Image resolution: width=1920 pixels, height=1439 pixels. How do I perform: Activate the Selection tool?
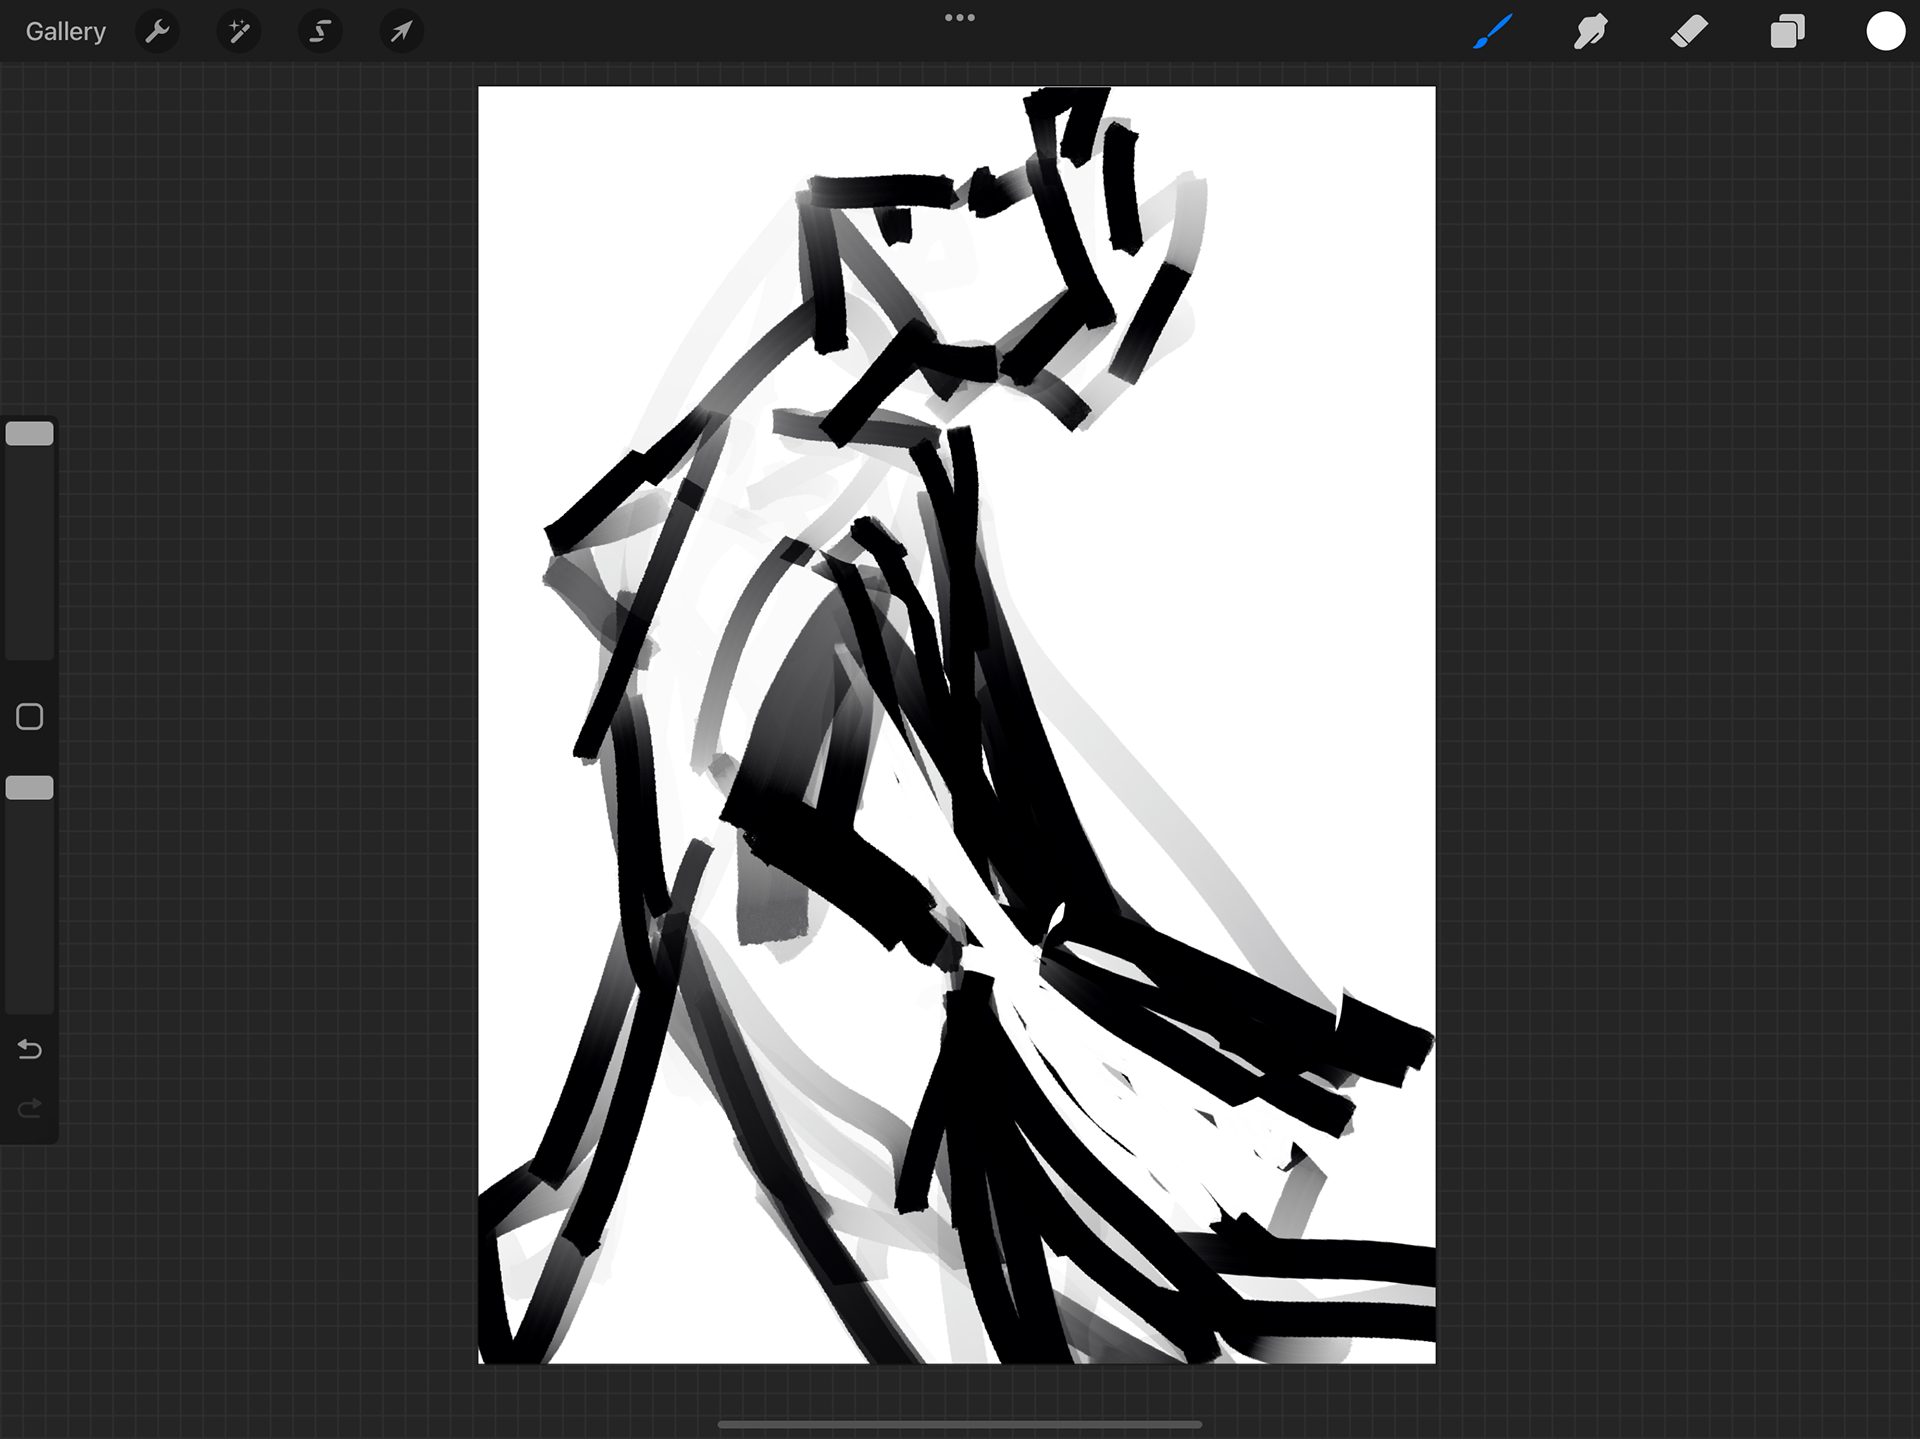tap(320, 32)
